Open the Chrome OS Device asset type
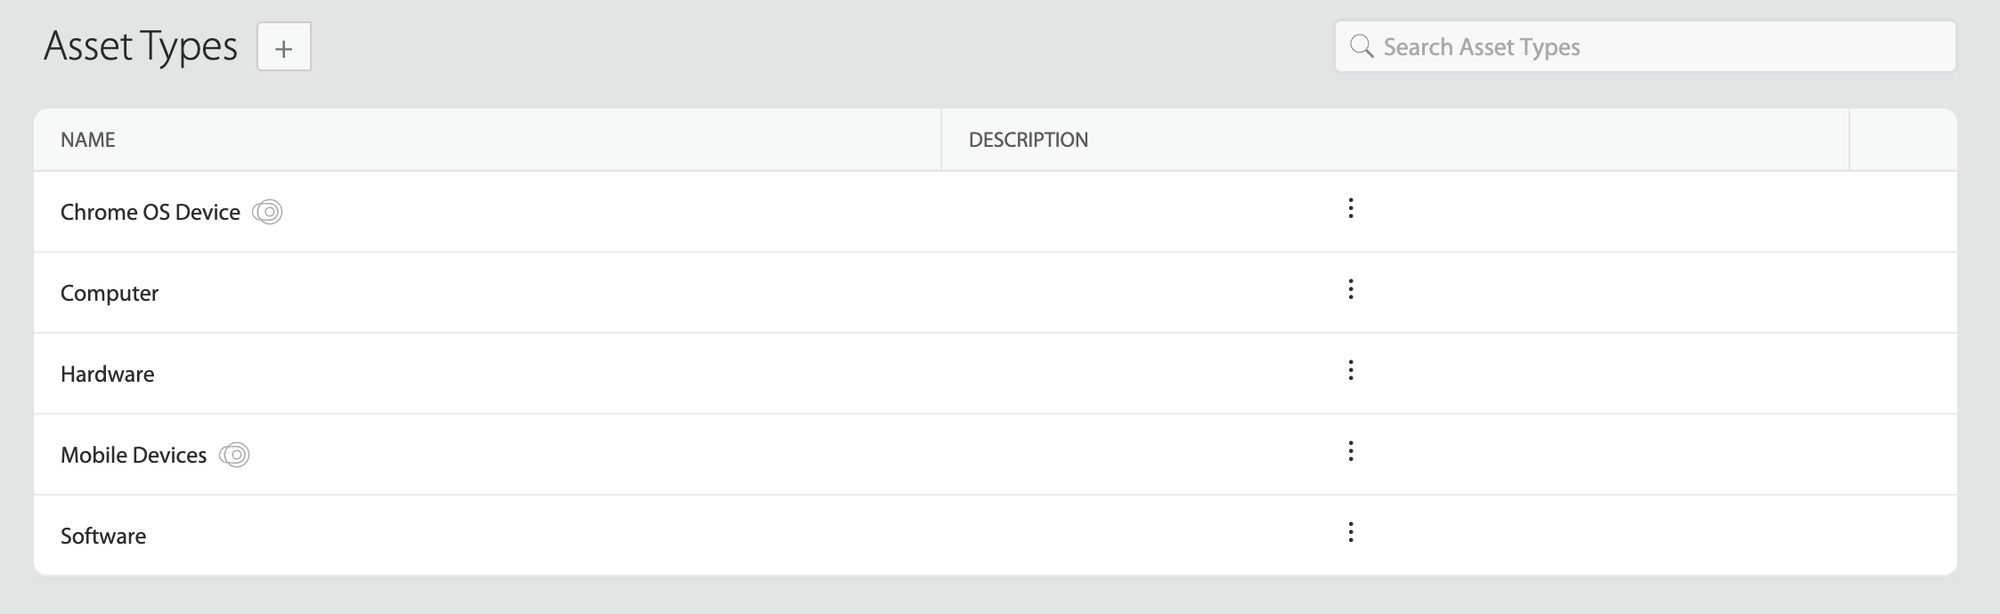Screen dimensions: 2000x614 click(150, 212)
